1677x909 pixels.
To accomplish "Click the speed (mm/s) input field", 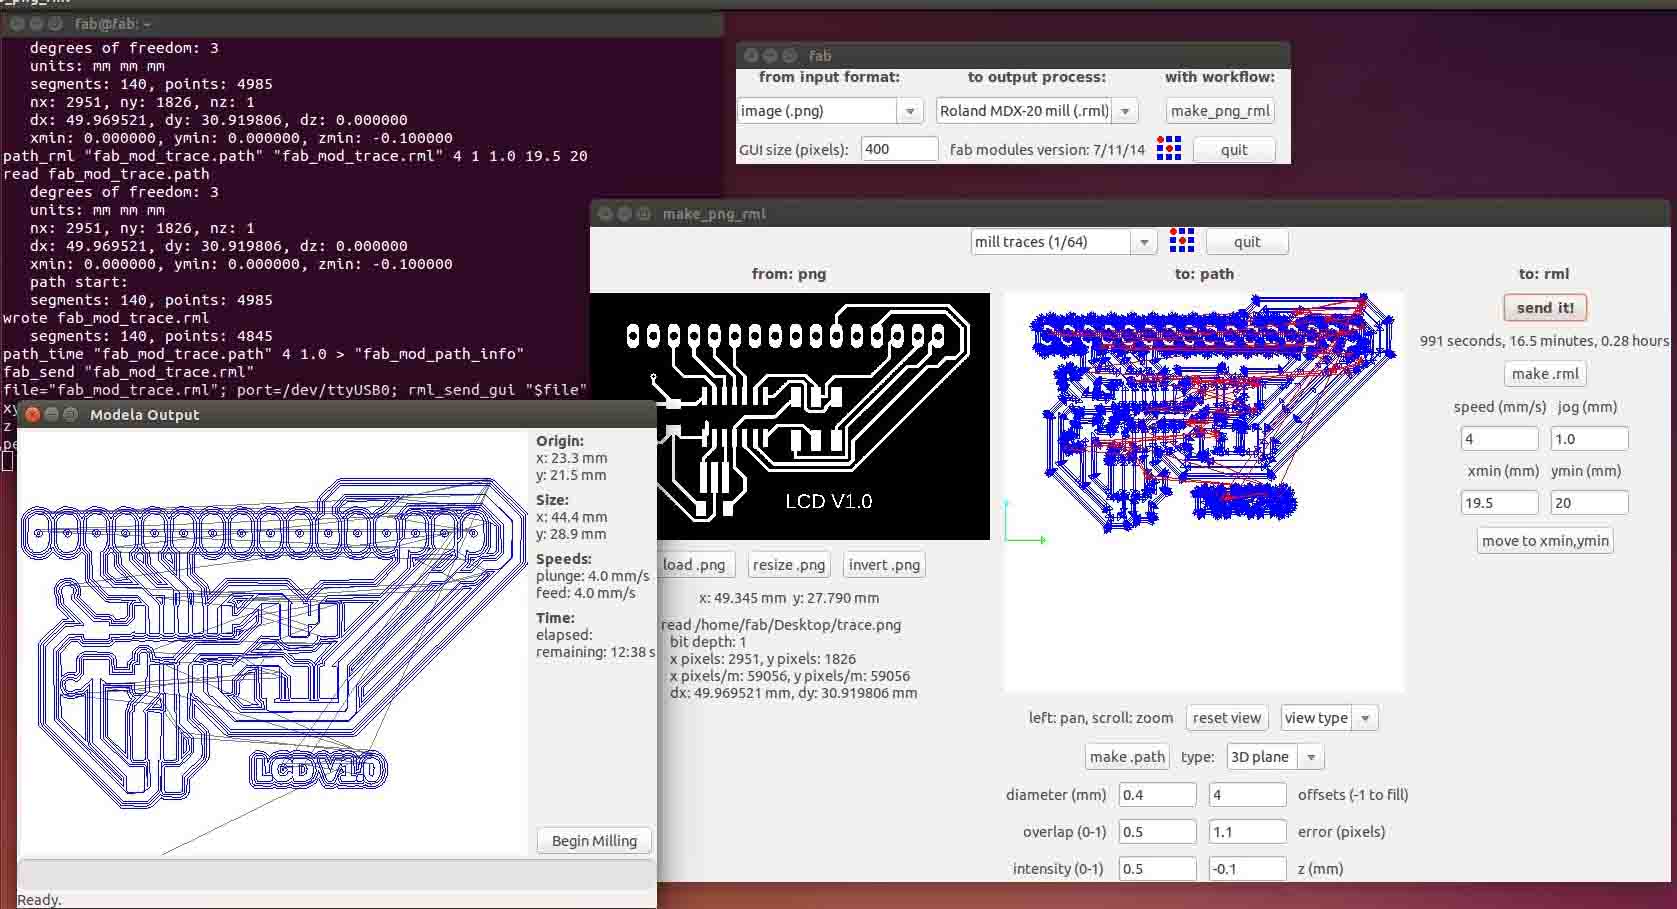I will point(1499,439).
